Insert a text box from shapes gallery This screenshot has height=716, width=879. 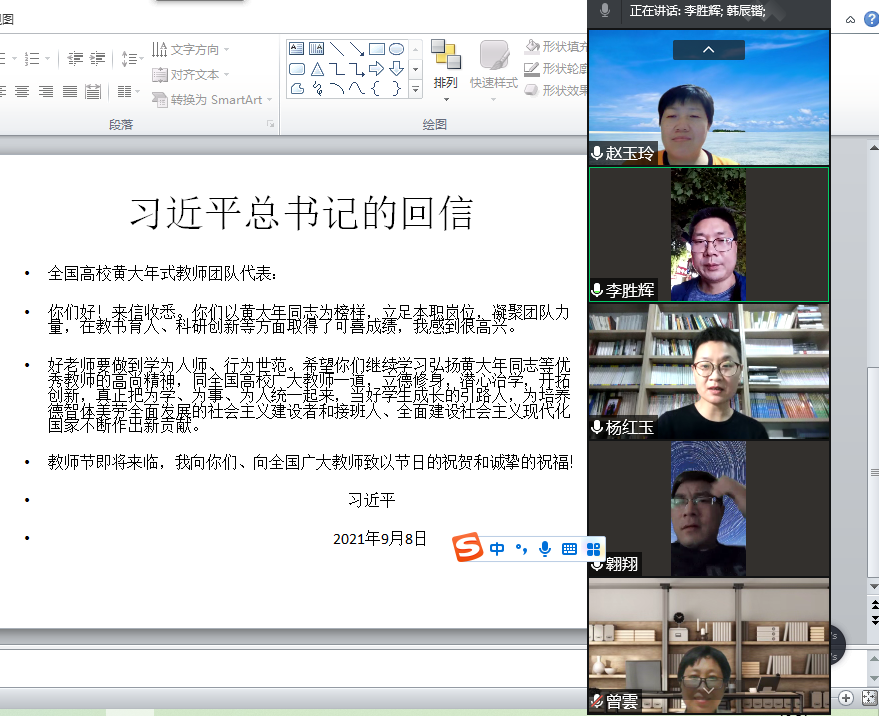pyautogui.click(x=297, y=48)
